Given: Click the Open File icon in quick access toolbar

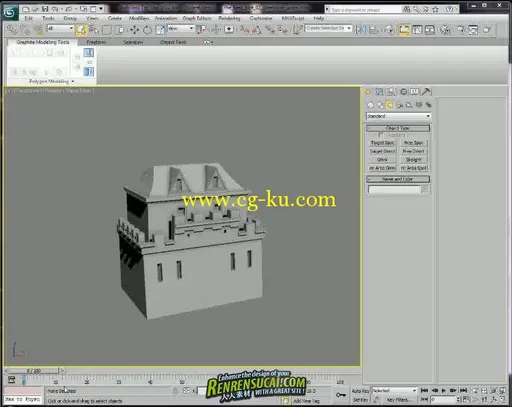Looking at the screenshot, I should coord(35,9).
